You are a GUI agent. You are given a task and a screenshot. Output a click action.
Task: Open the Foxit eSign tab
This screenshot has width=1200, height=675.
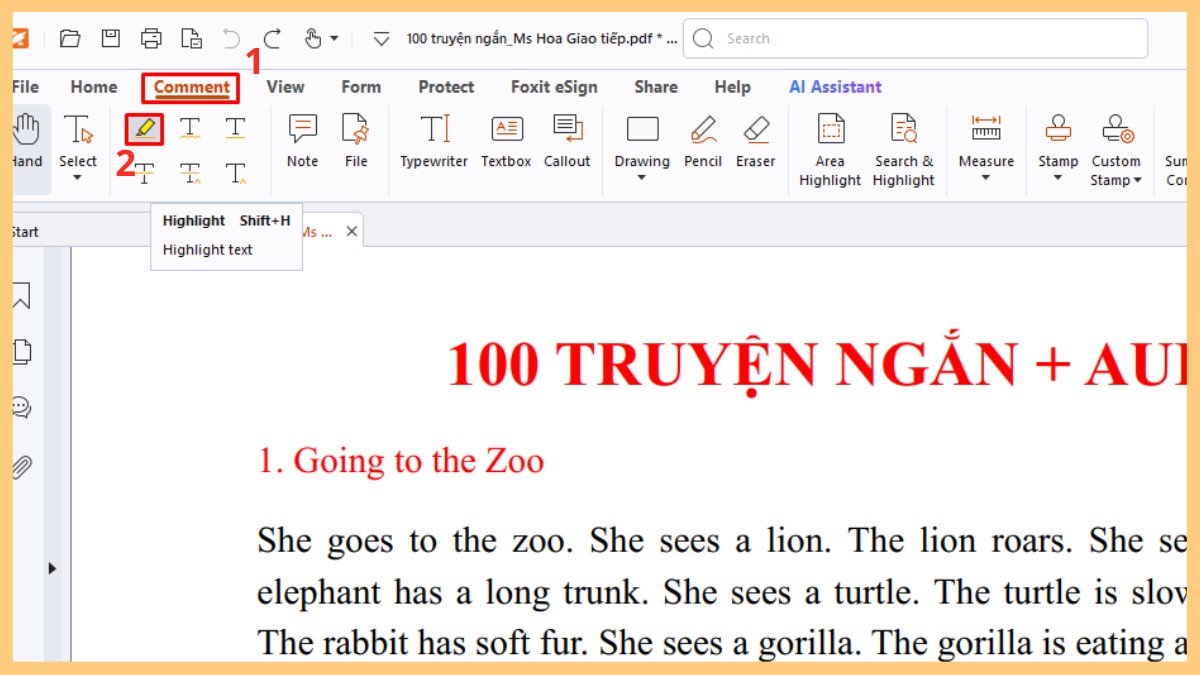pyautogui.click(x=554, y=87)
